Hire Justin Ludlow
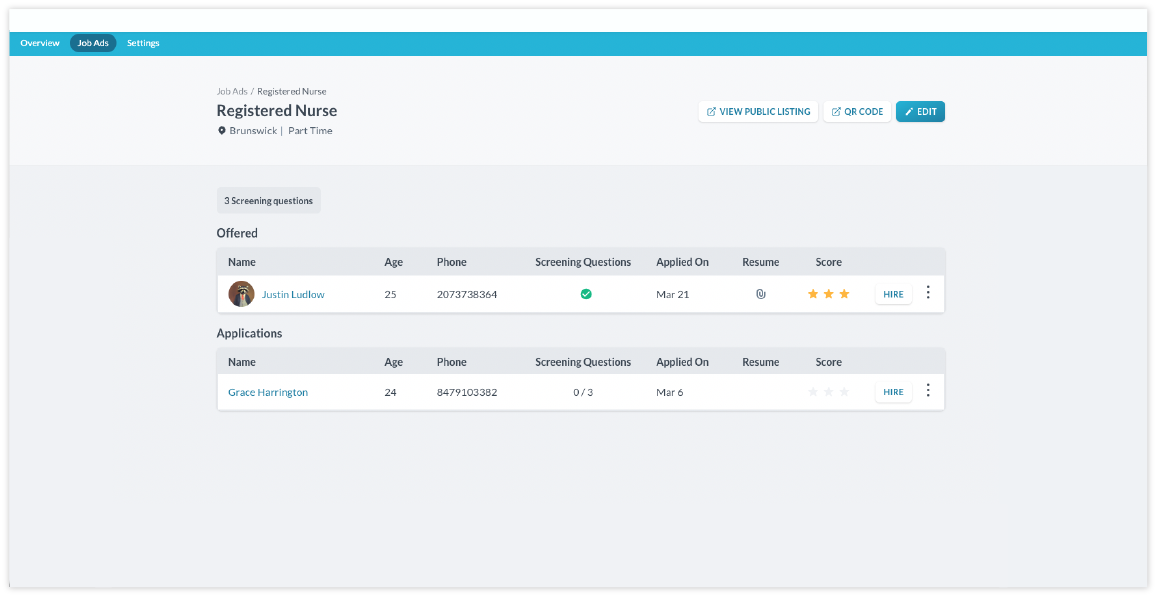The image size is (1157, 597). click(x=893, y=294)
